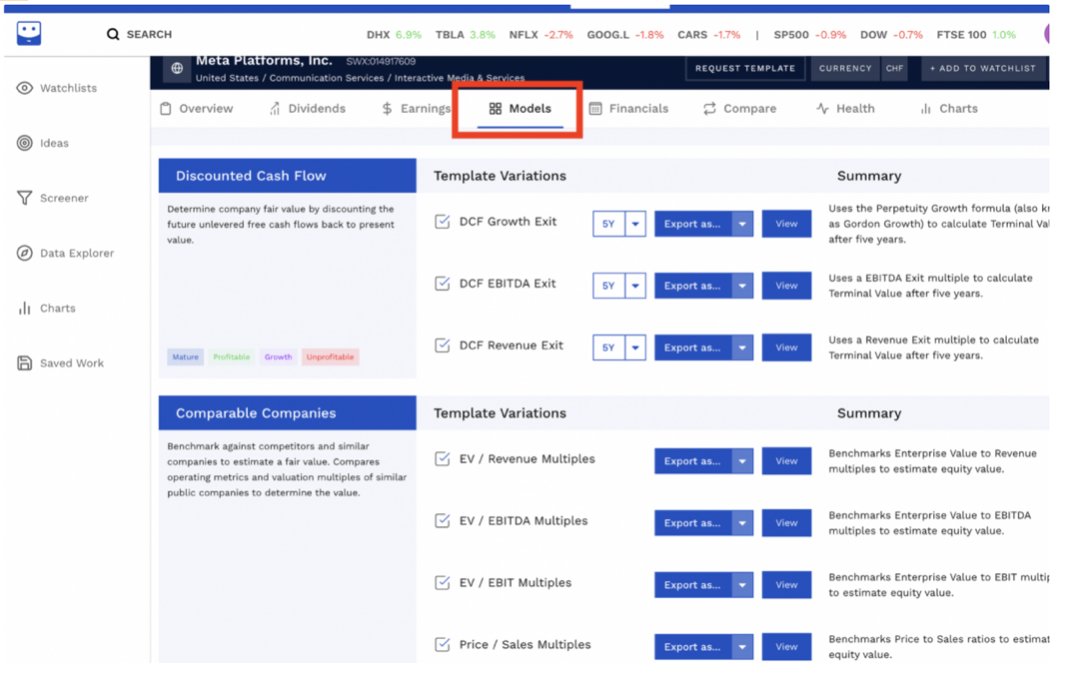Open Saved Work in the sidebar
This screenshot has width=1078, height=678.
[x=60, y=363]
